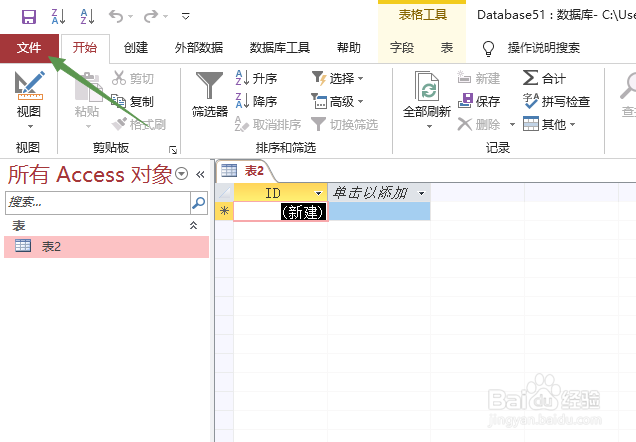
Task: Open the 其他 records dropdown
Action: coord(550,124)
